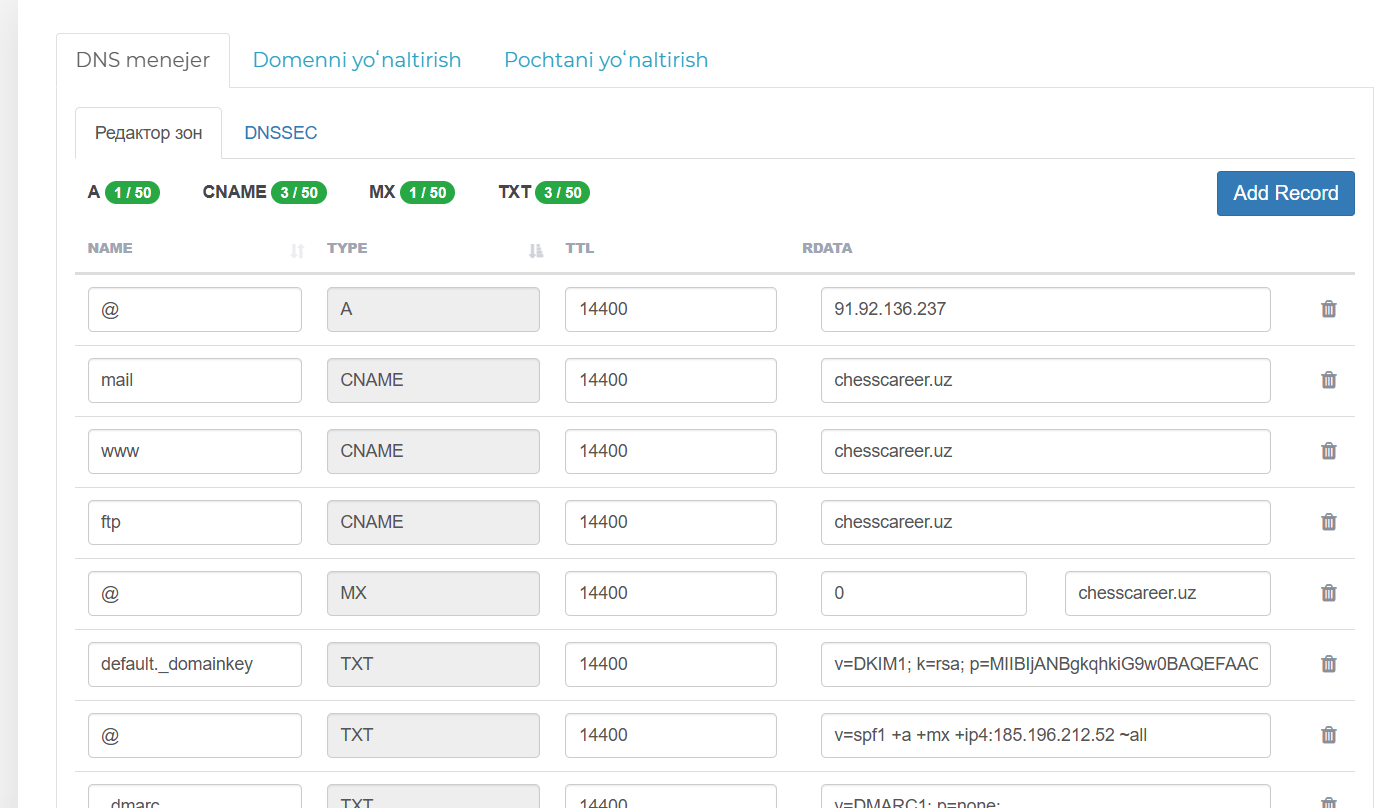Sort records by TYPE column arrows
The width and height of the screenshot is (1377, 808).
point(535,250)
